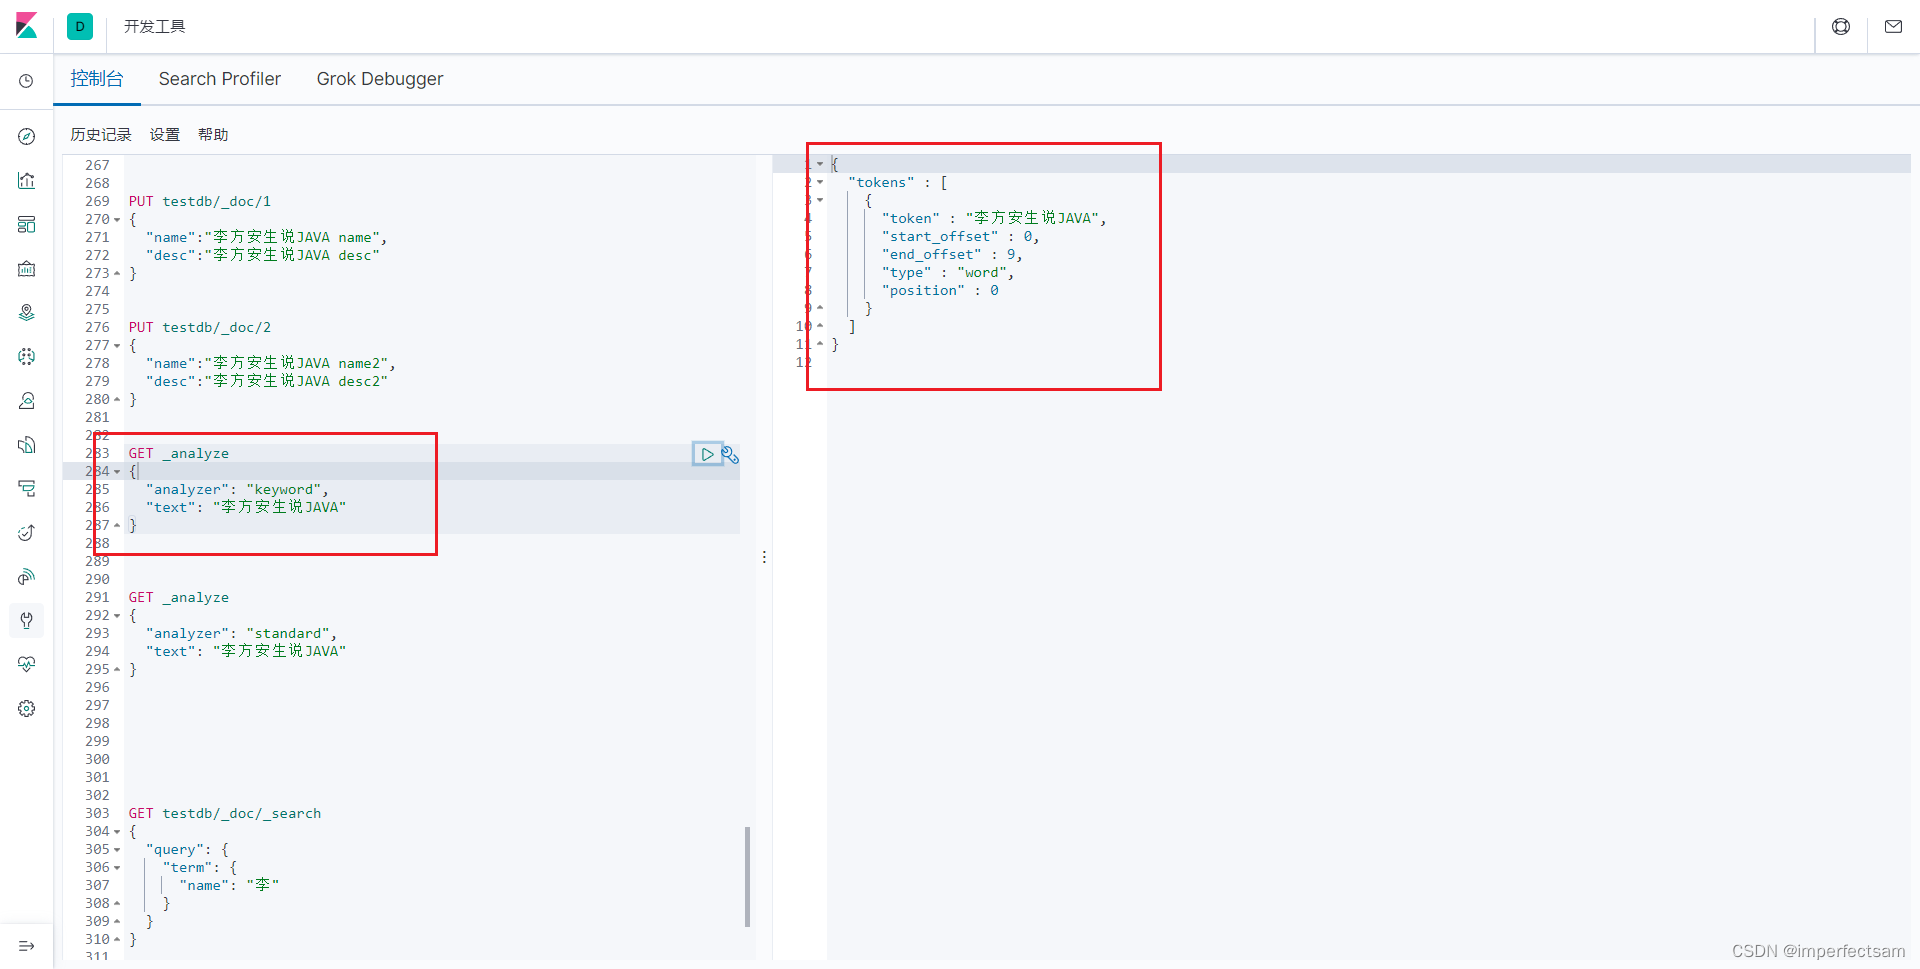This screenshot has height=969, width=1920.
Task: Fold the standard analyzer body line 292
Action: click(117, 616)
